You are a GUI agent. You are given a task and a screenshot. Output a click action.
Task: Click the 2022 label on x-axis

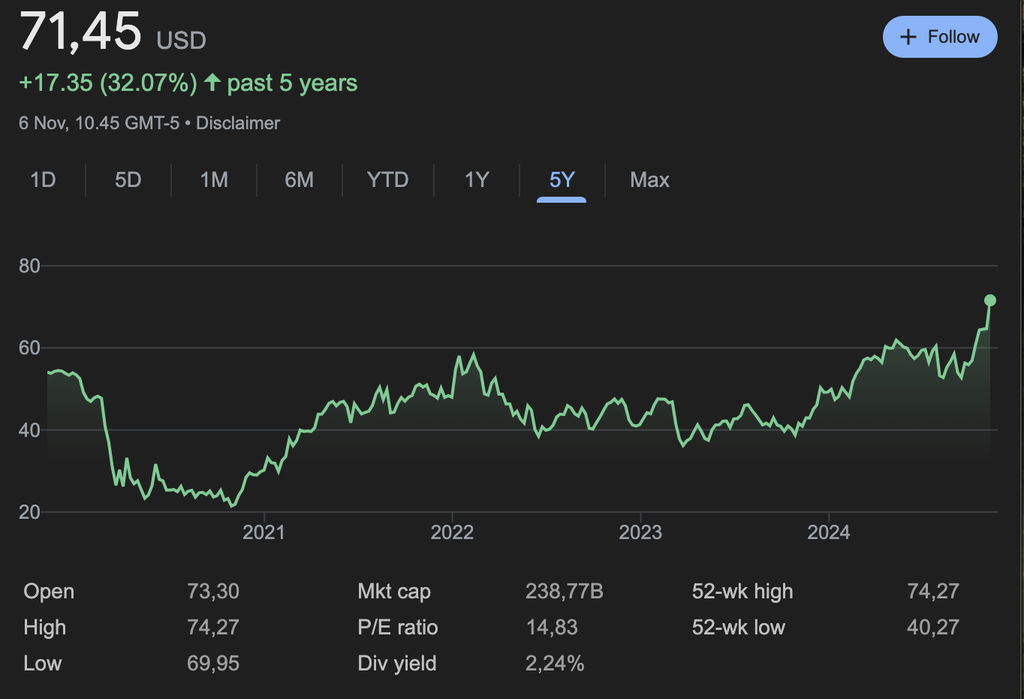pos(452,532)
